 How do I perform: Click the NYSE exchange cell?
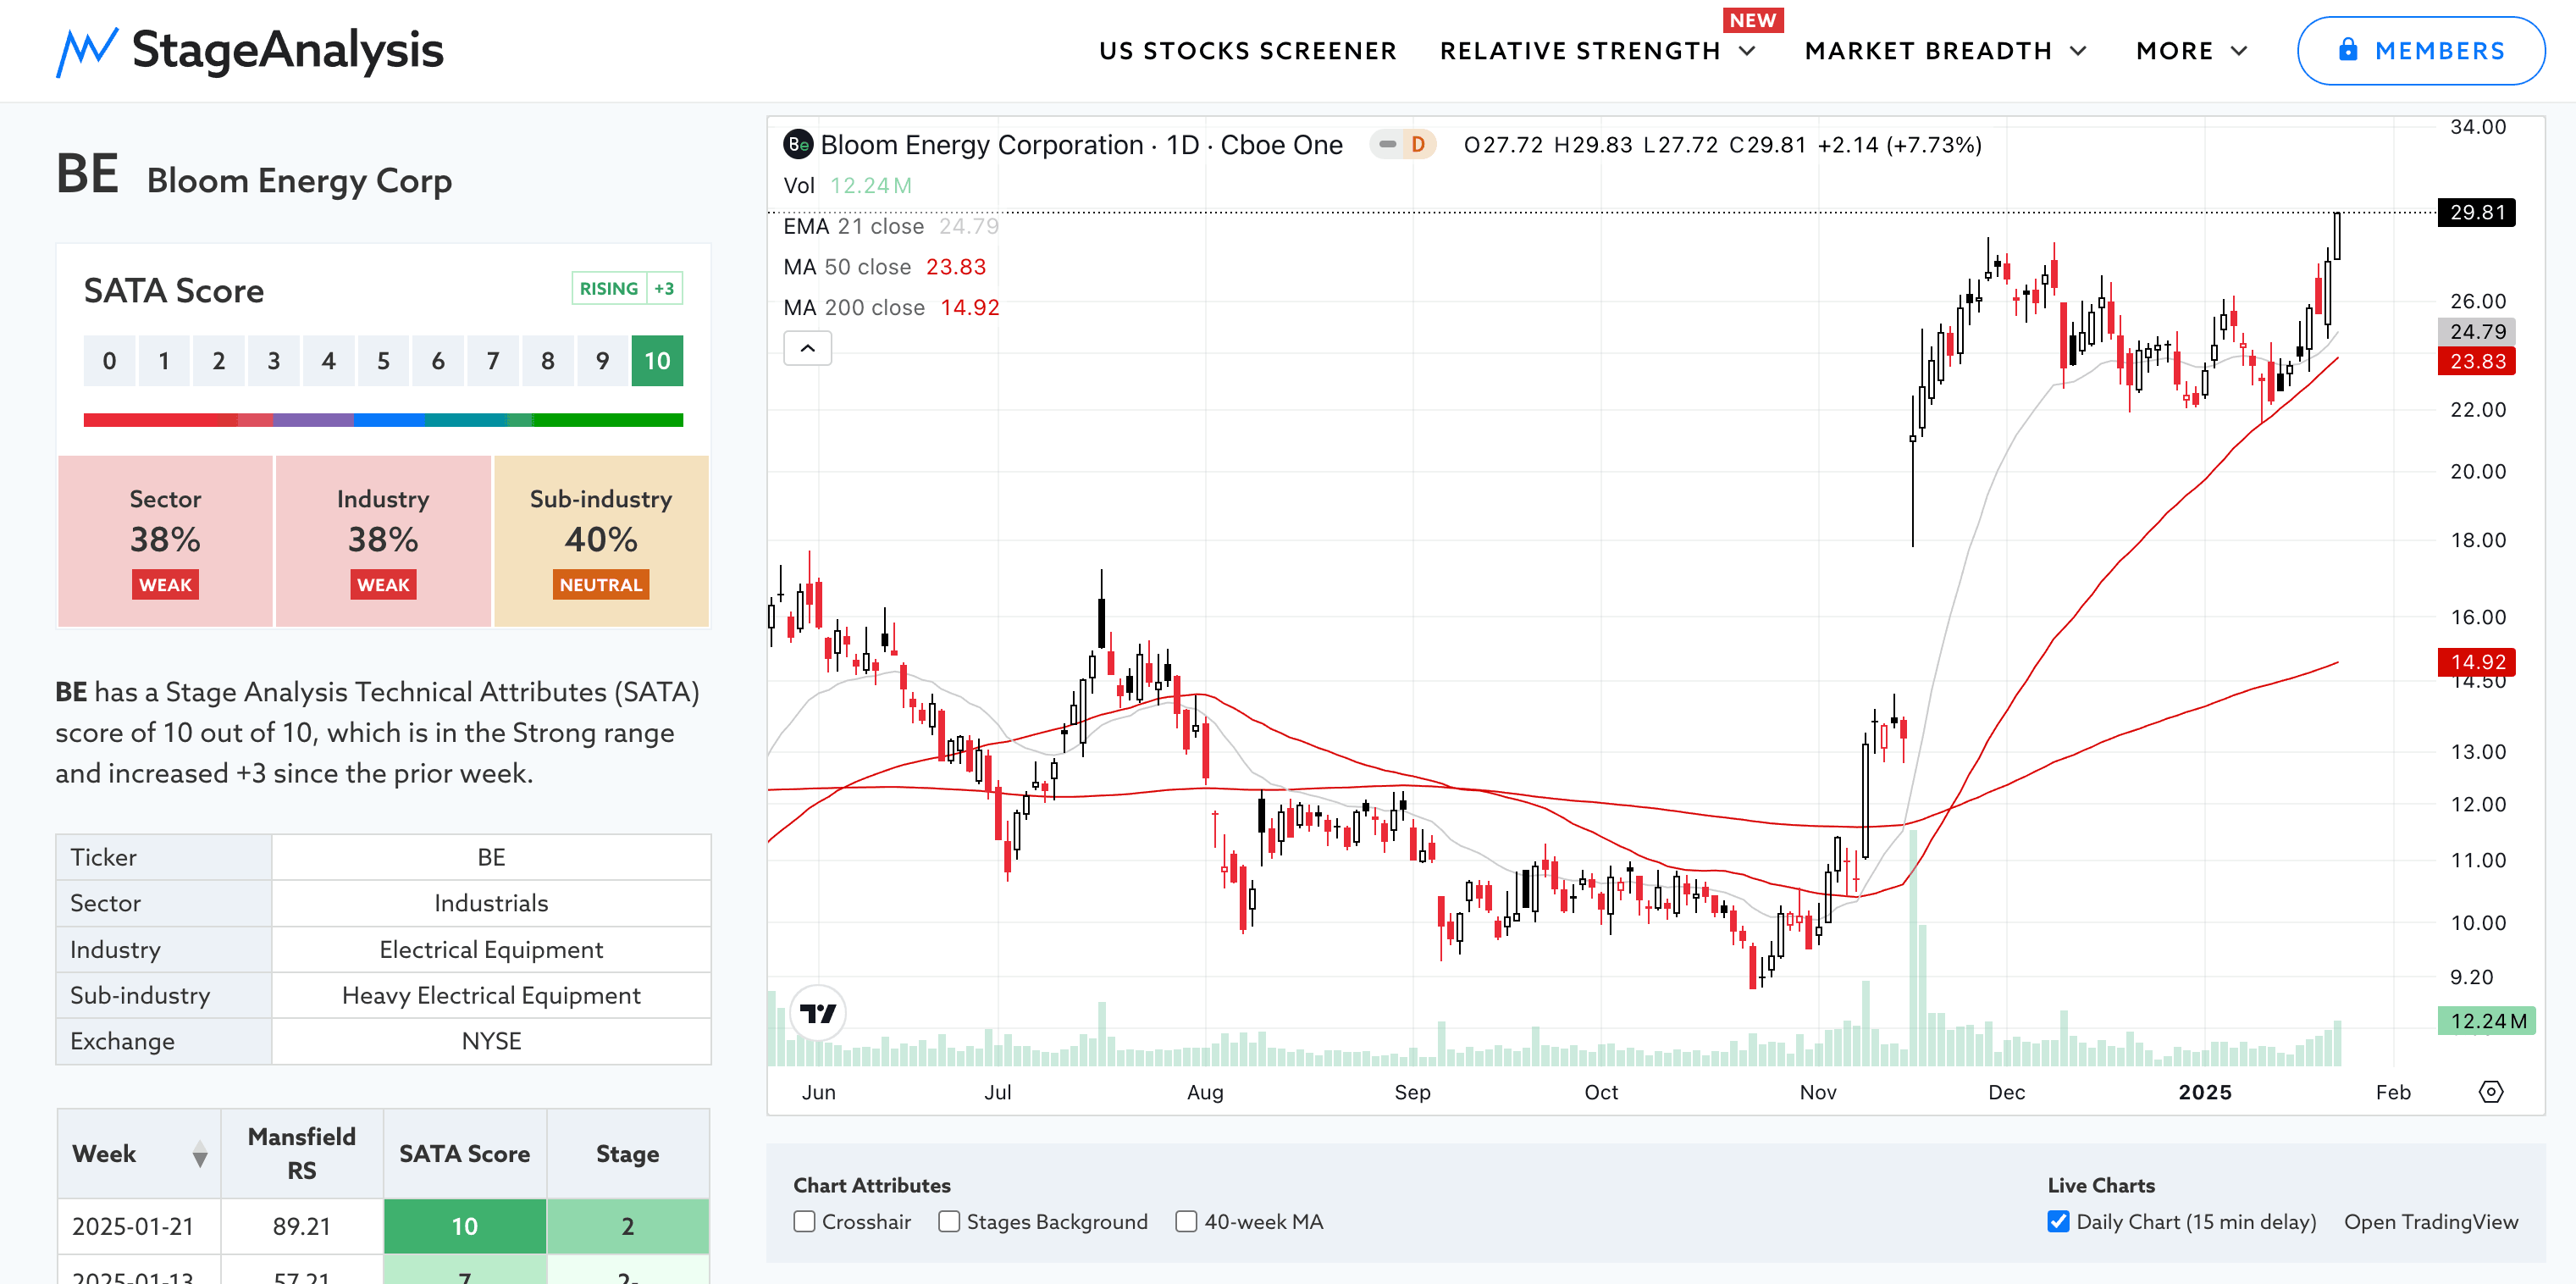click(491, 1041)
